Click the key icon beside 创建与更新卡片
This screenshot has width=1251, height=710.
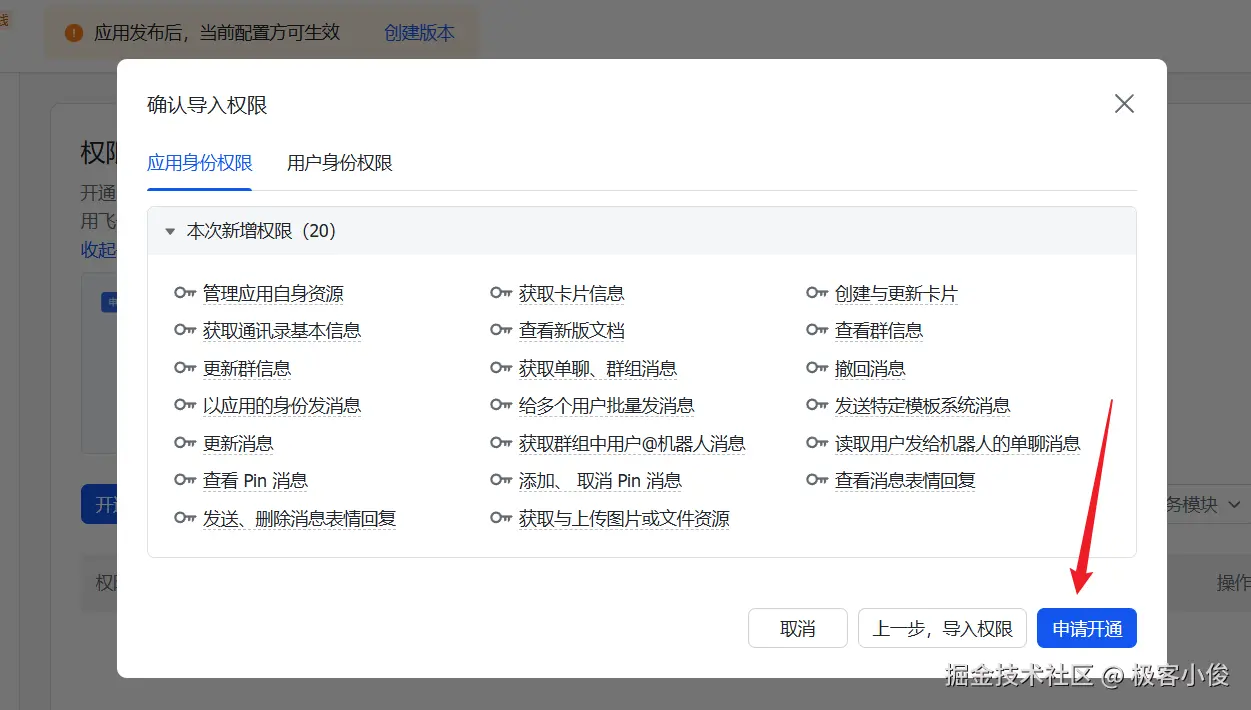click(817, 294)
